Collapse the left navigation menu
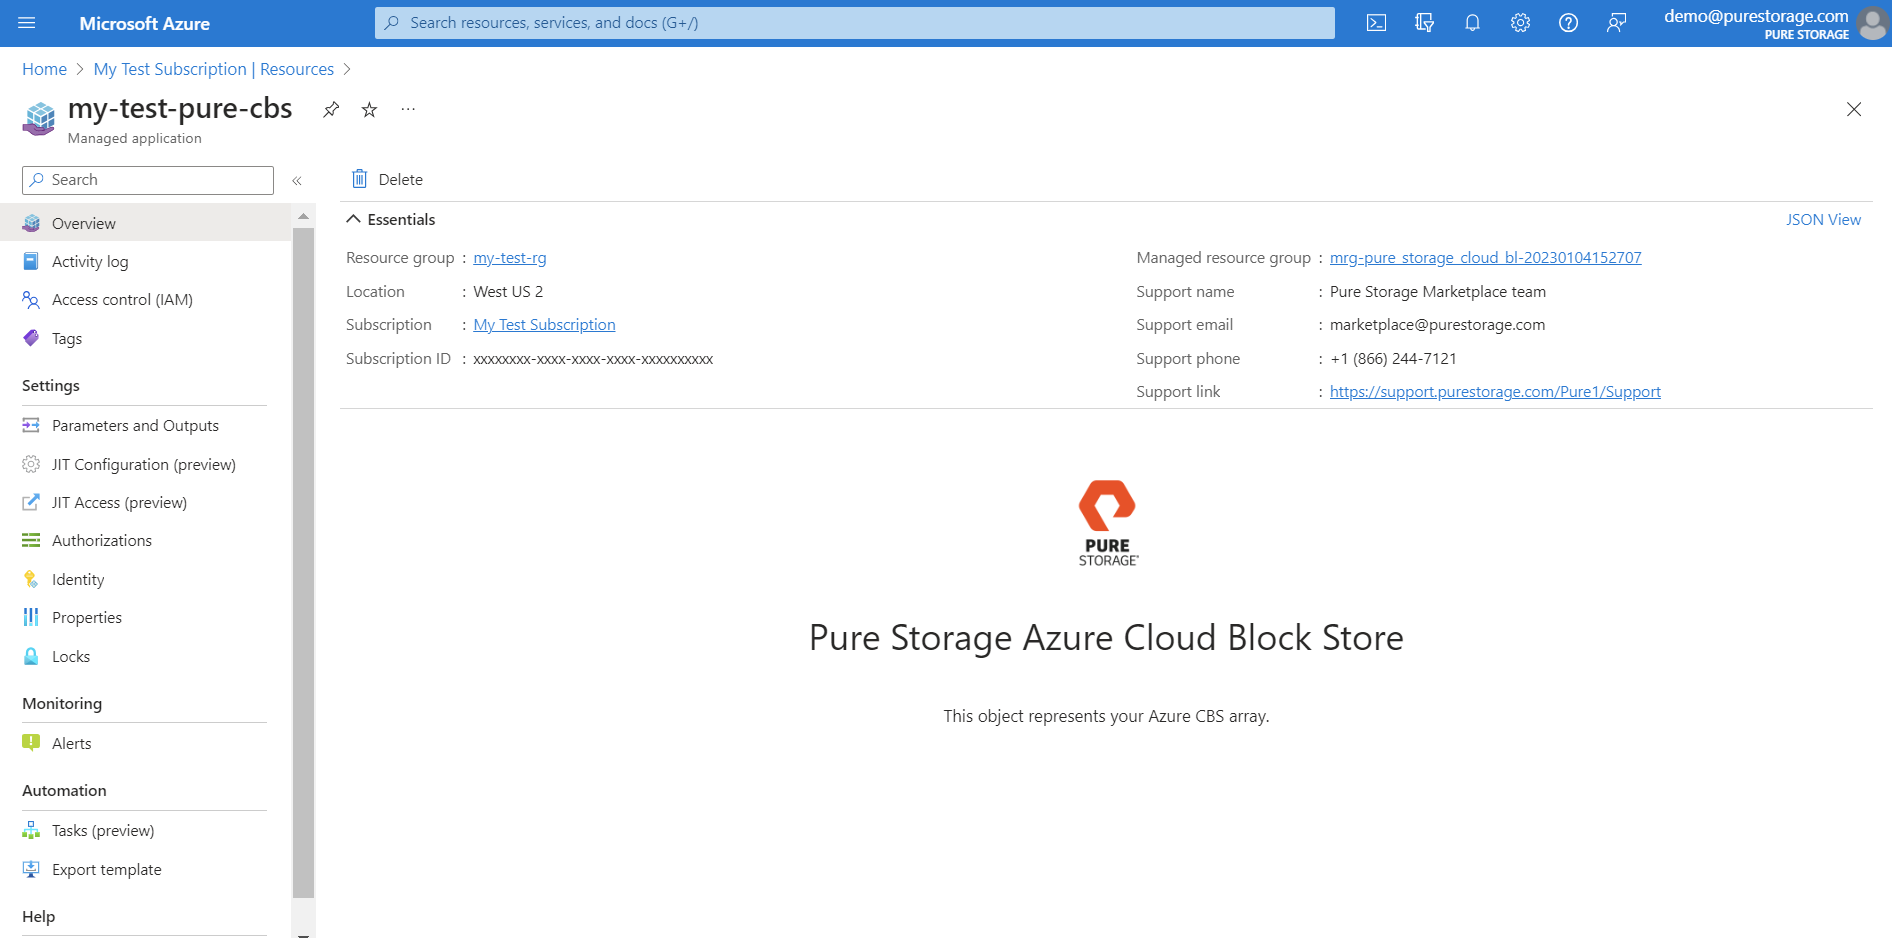The image size is (1892, 938). (297, 181)
